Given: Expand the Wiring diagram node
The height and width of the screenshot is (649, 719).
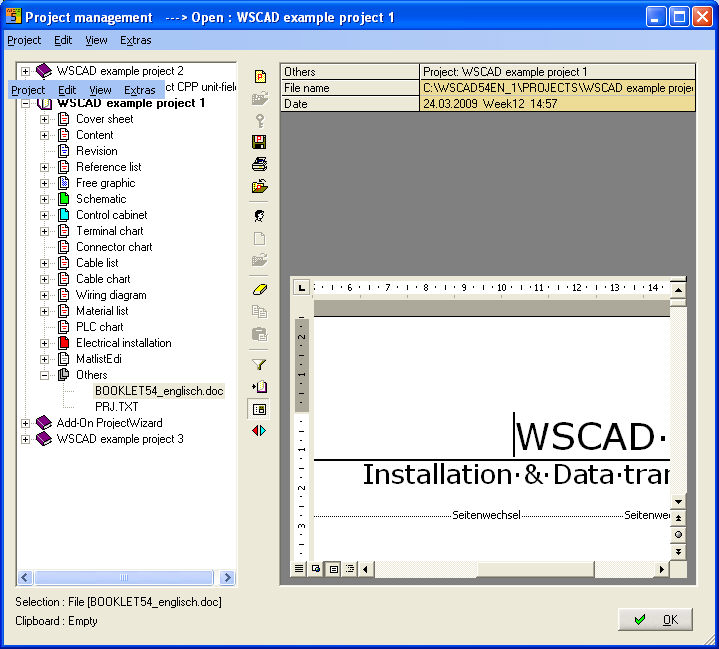Looking at the screenshot, I should 44,295.
